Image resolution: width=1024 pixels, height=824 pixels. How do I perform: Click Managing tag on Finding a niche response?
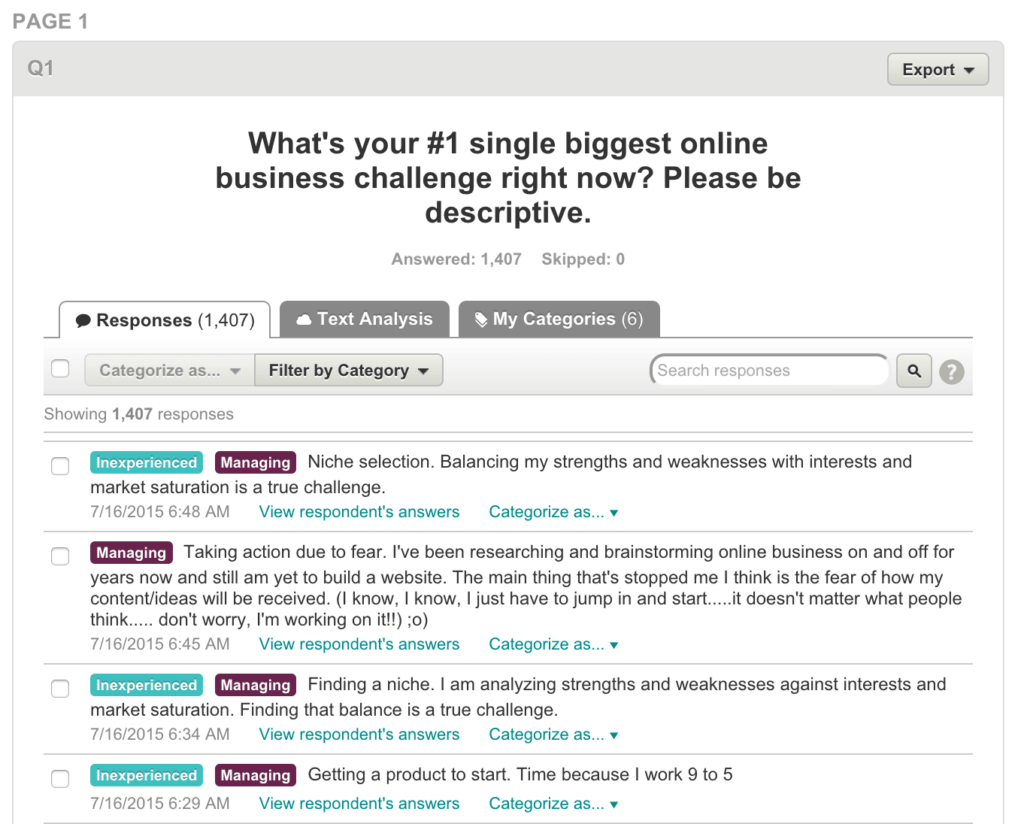point(255,685)
